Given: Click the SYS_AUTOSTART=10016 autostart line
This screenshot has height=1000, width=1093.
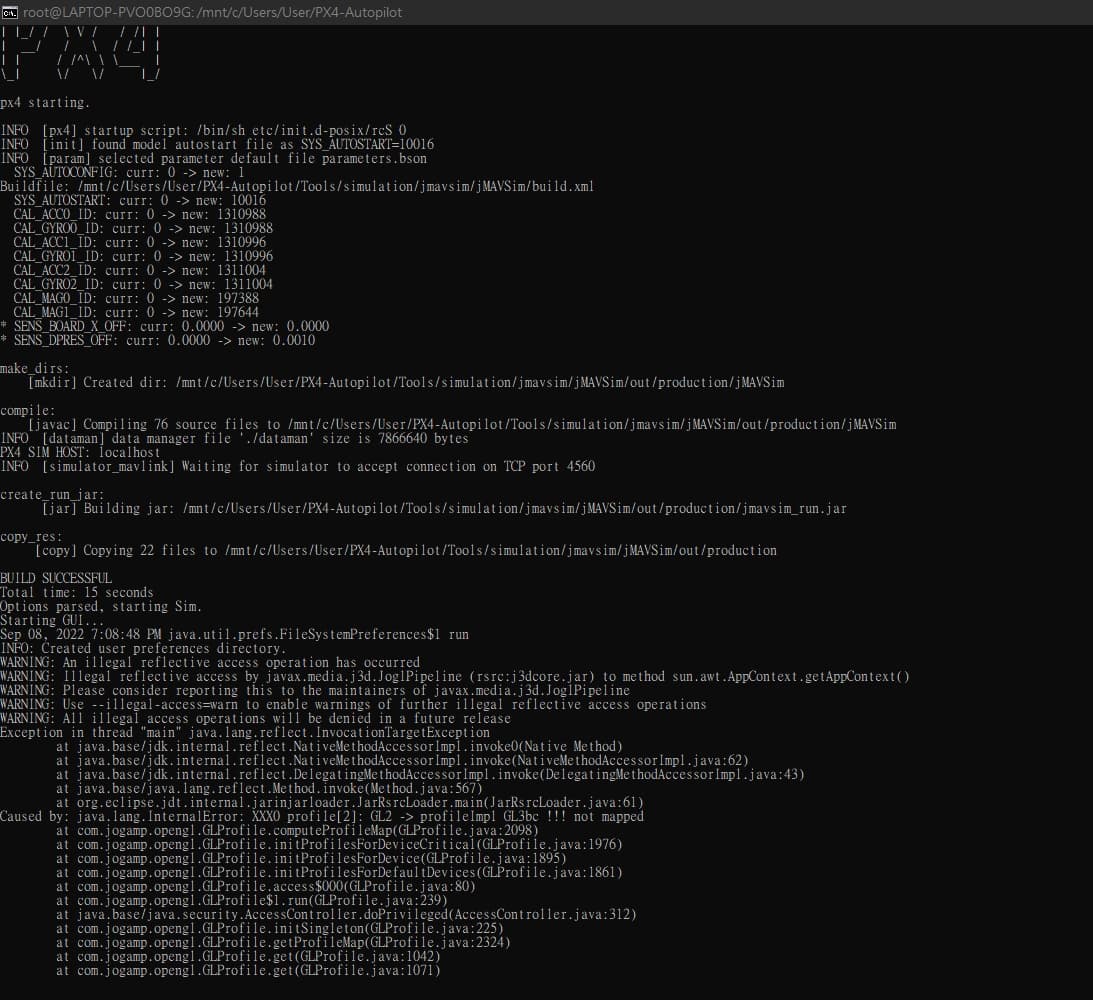Looking at the screenshot, I should pyautogui.click(x=217, y=145).
